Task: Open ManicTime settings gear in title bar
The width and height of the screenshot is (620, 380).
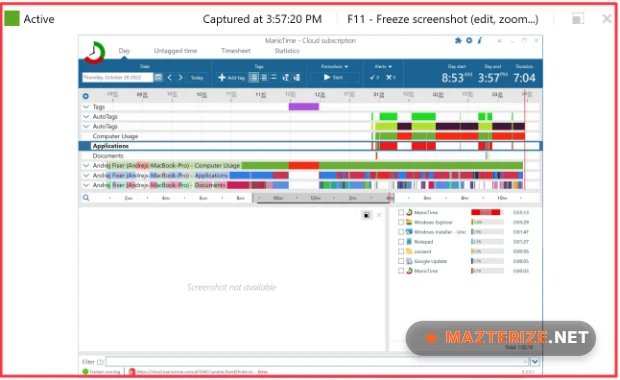Action: coord(469,40)
